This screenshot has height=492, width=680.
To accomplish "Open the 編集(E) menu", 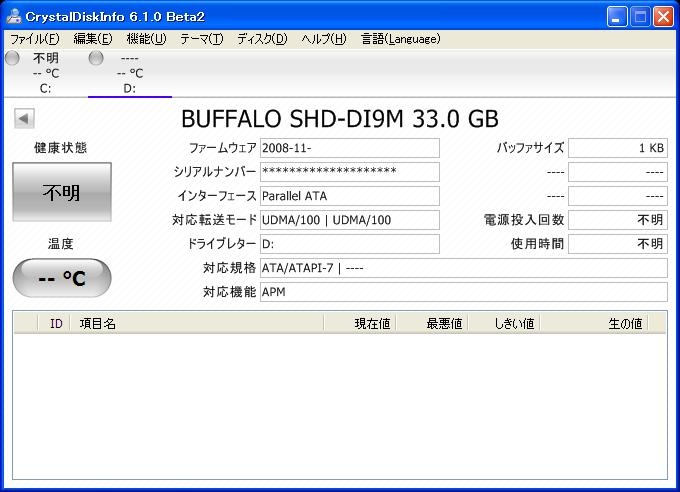I will [93, 39].
